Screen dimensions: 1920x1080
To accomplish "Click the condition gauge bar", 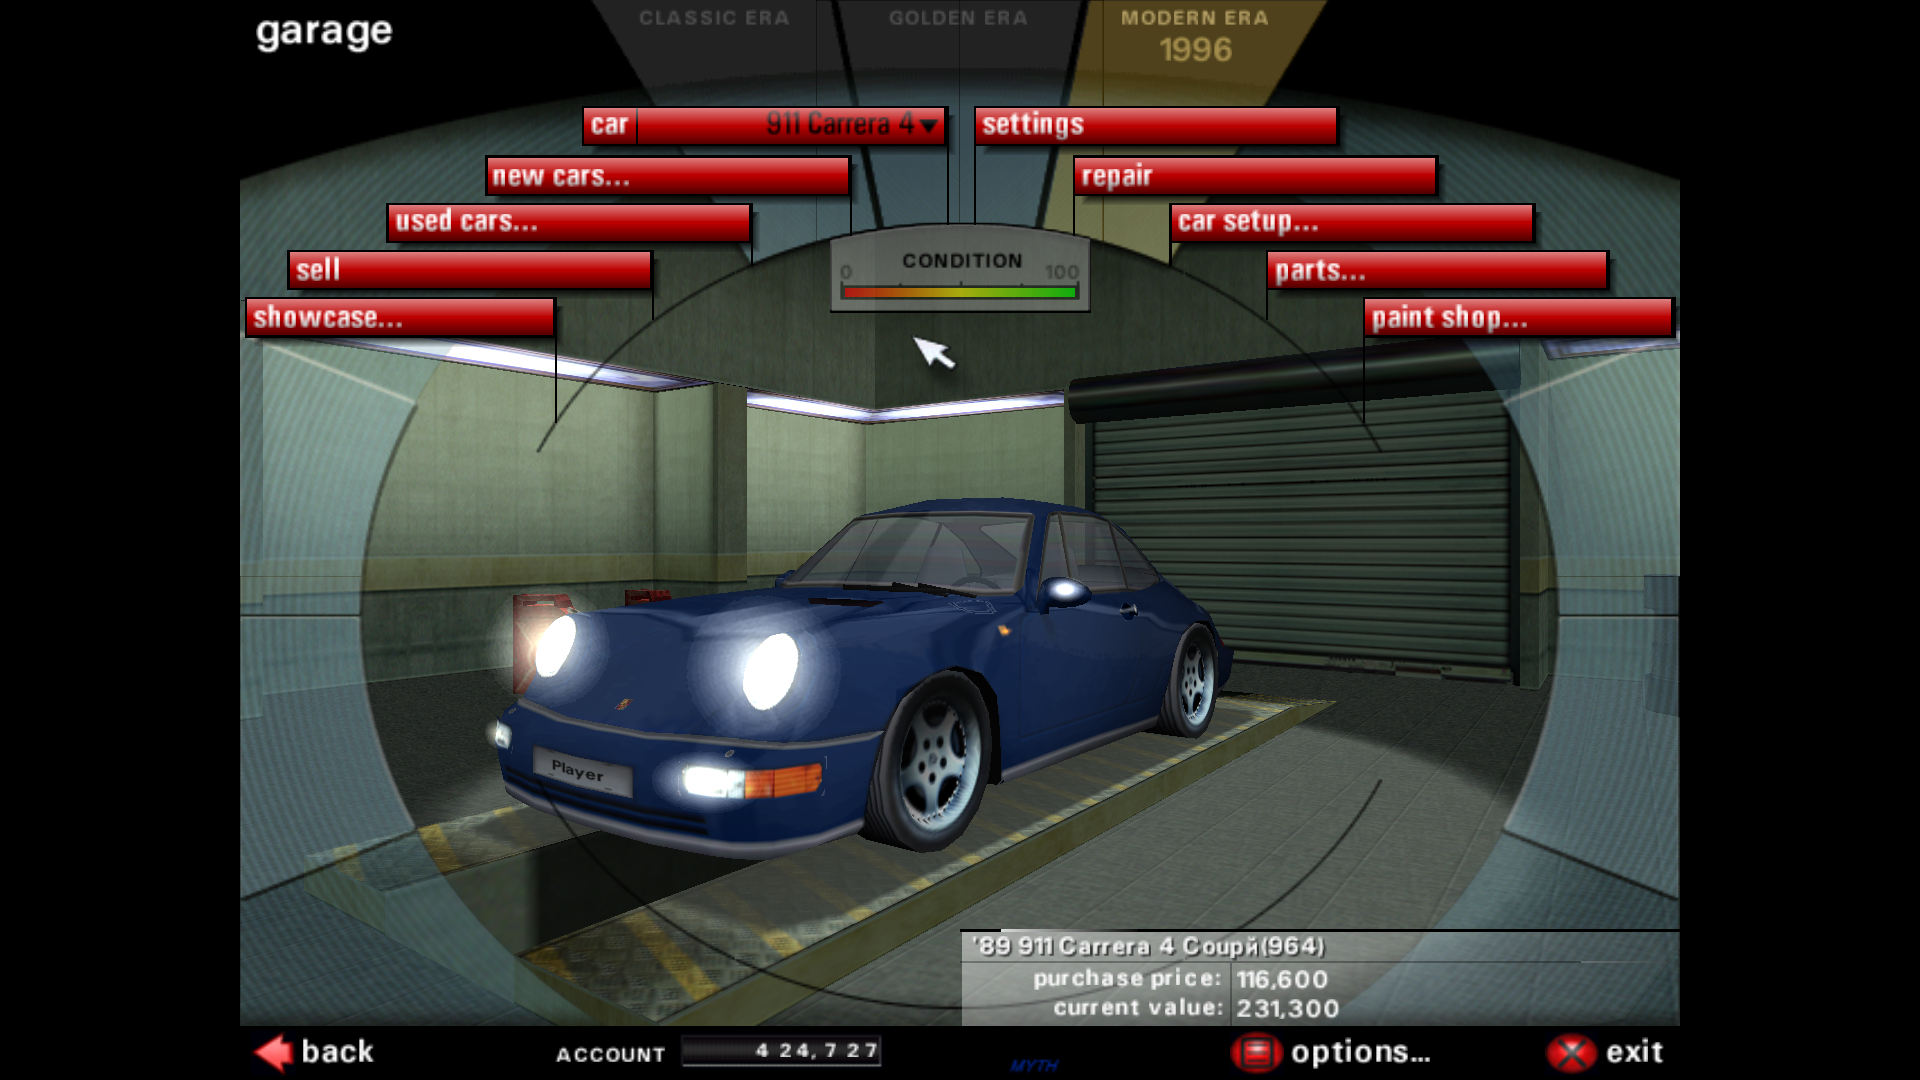I will tap(959, 292).
